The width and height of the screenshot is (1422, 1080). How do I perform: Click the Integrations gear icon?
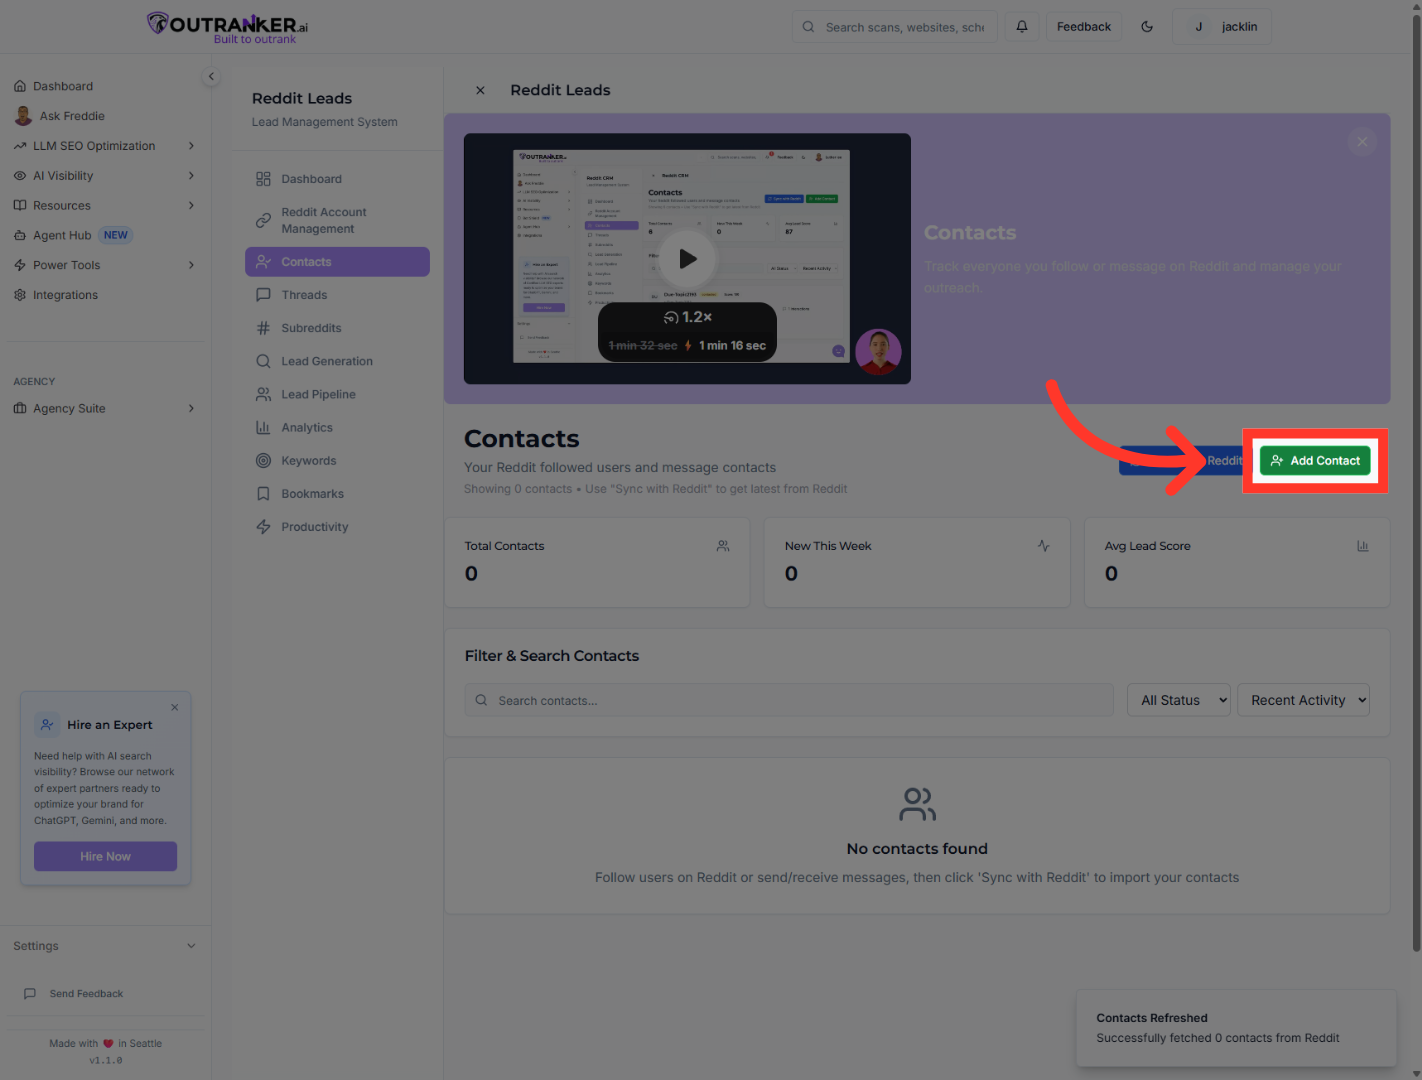coord(20,295)
